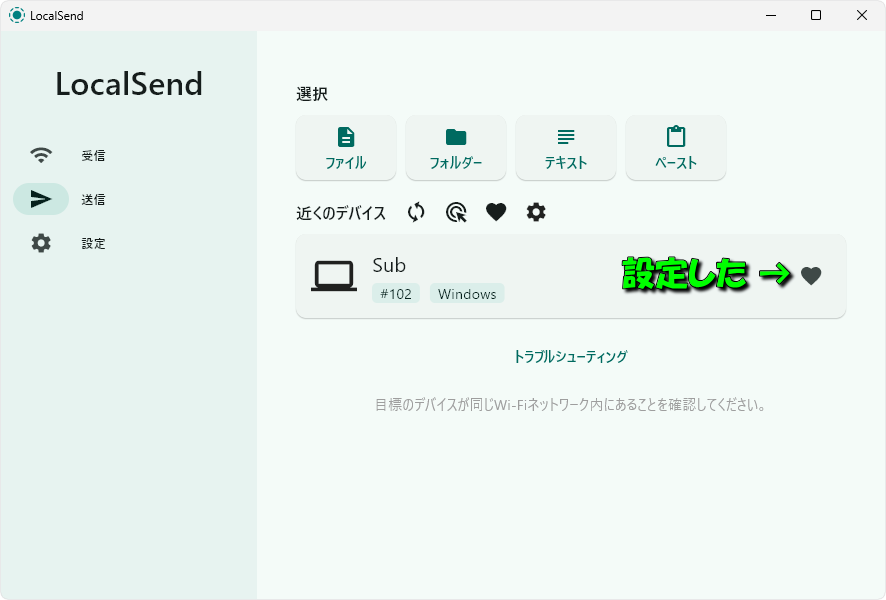Image resolution: width=886 pixels, height=600 pixels.
Task: Choose ファイル to select a file
Action: coord(346,148)
